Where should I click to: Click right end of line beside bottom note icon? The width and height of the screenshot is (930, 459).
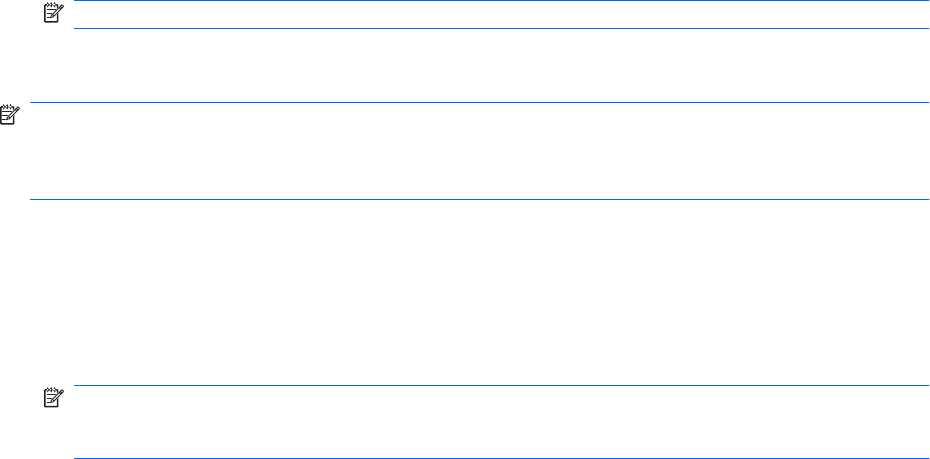pos(925,386)
